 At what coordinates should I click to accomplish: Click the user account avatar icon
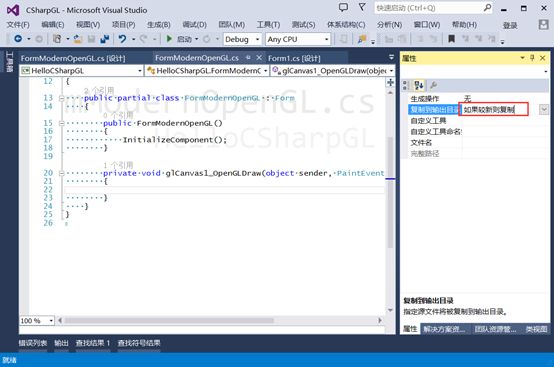point(543,24)
